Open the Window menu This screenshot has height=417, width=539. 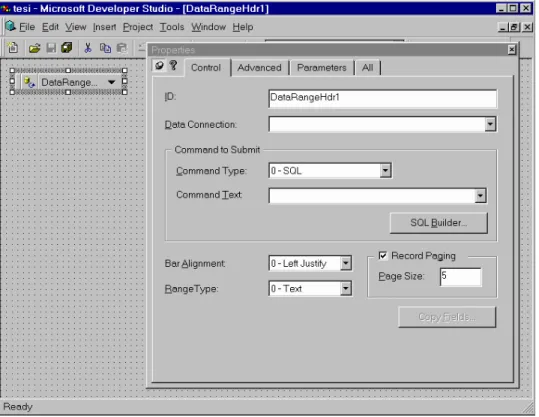[x=209, y=27]
